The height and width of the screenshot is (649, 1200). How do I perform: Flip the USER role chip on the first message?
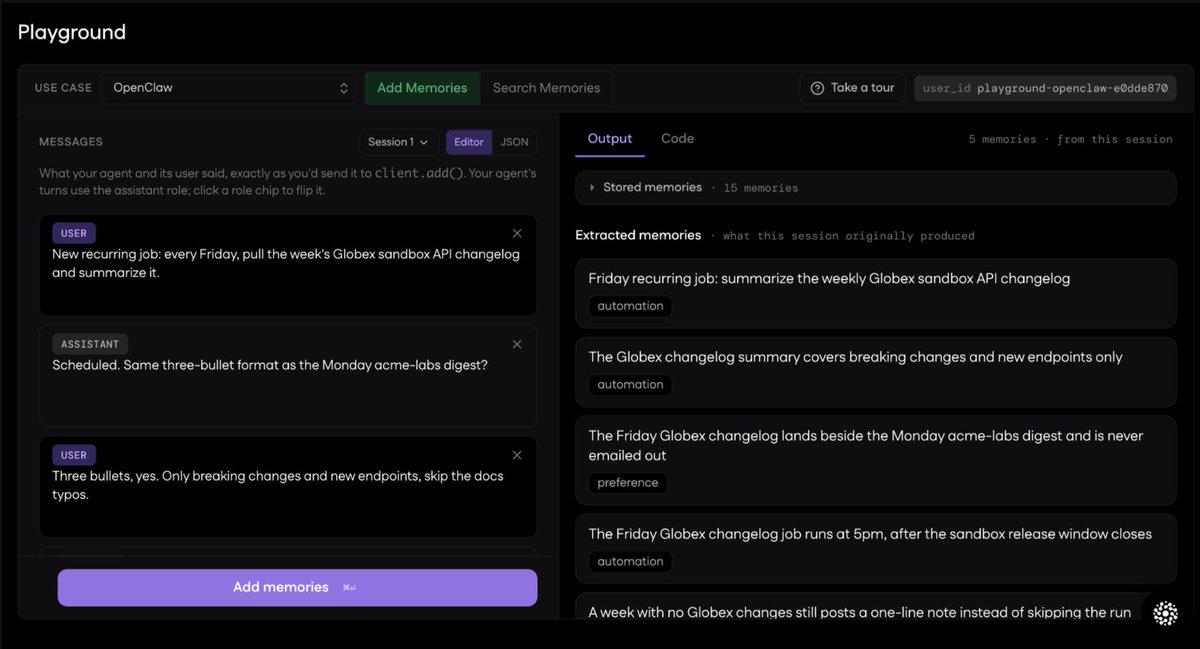pos(74,233)
